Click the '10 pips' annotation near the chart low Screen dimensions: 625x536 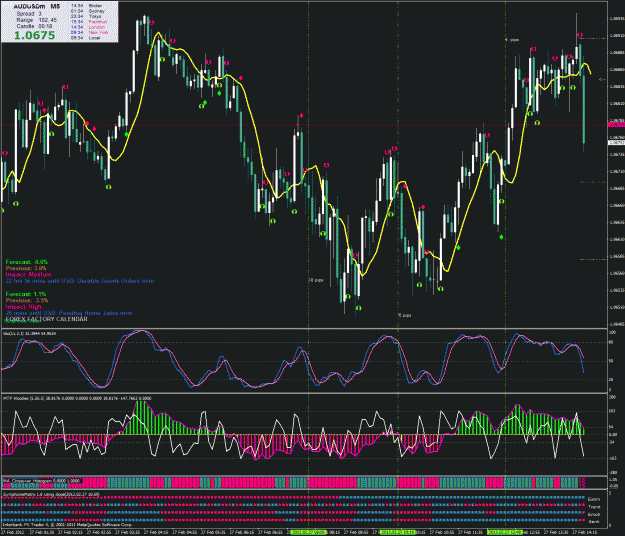tap(316, 280)
